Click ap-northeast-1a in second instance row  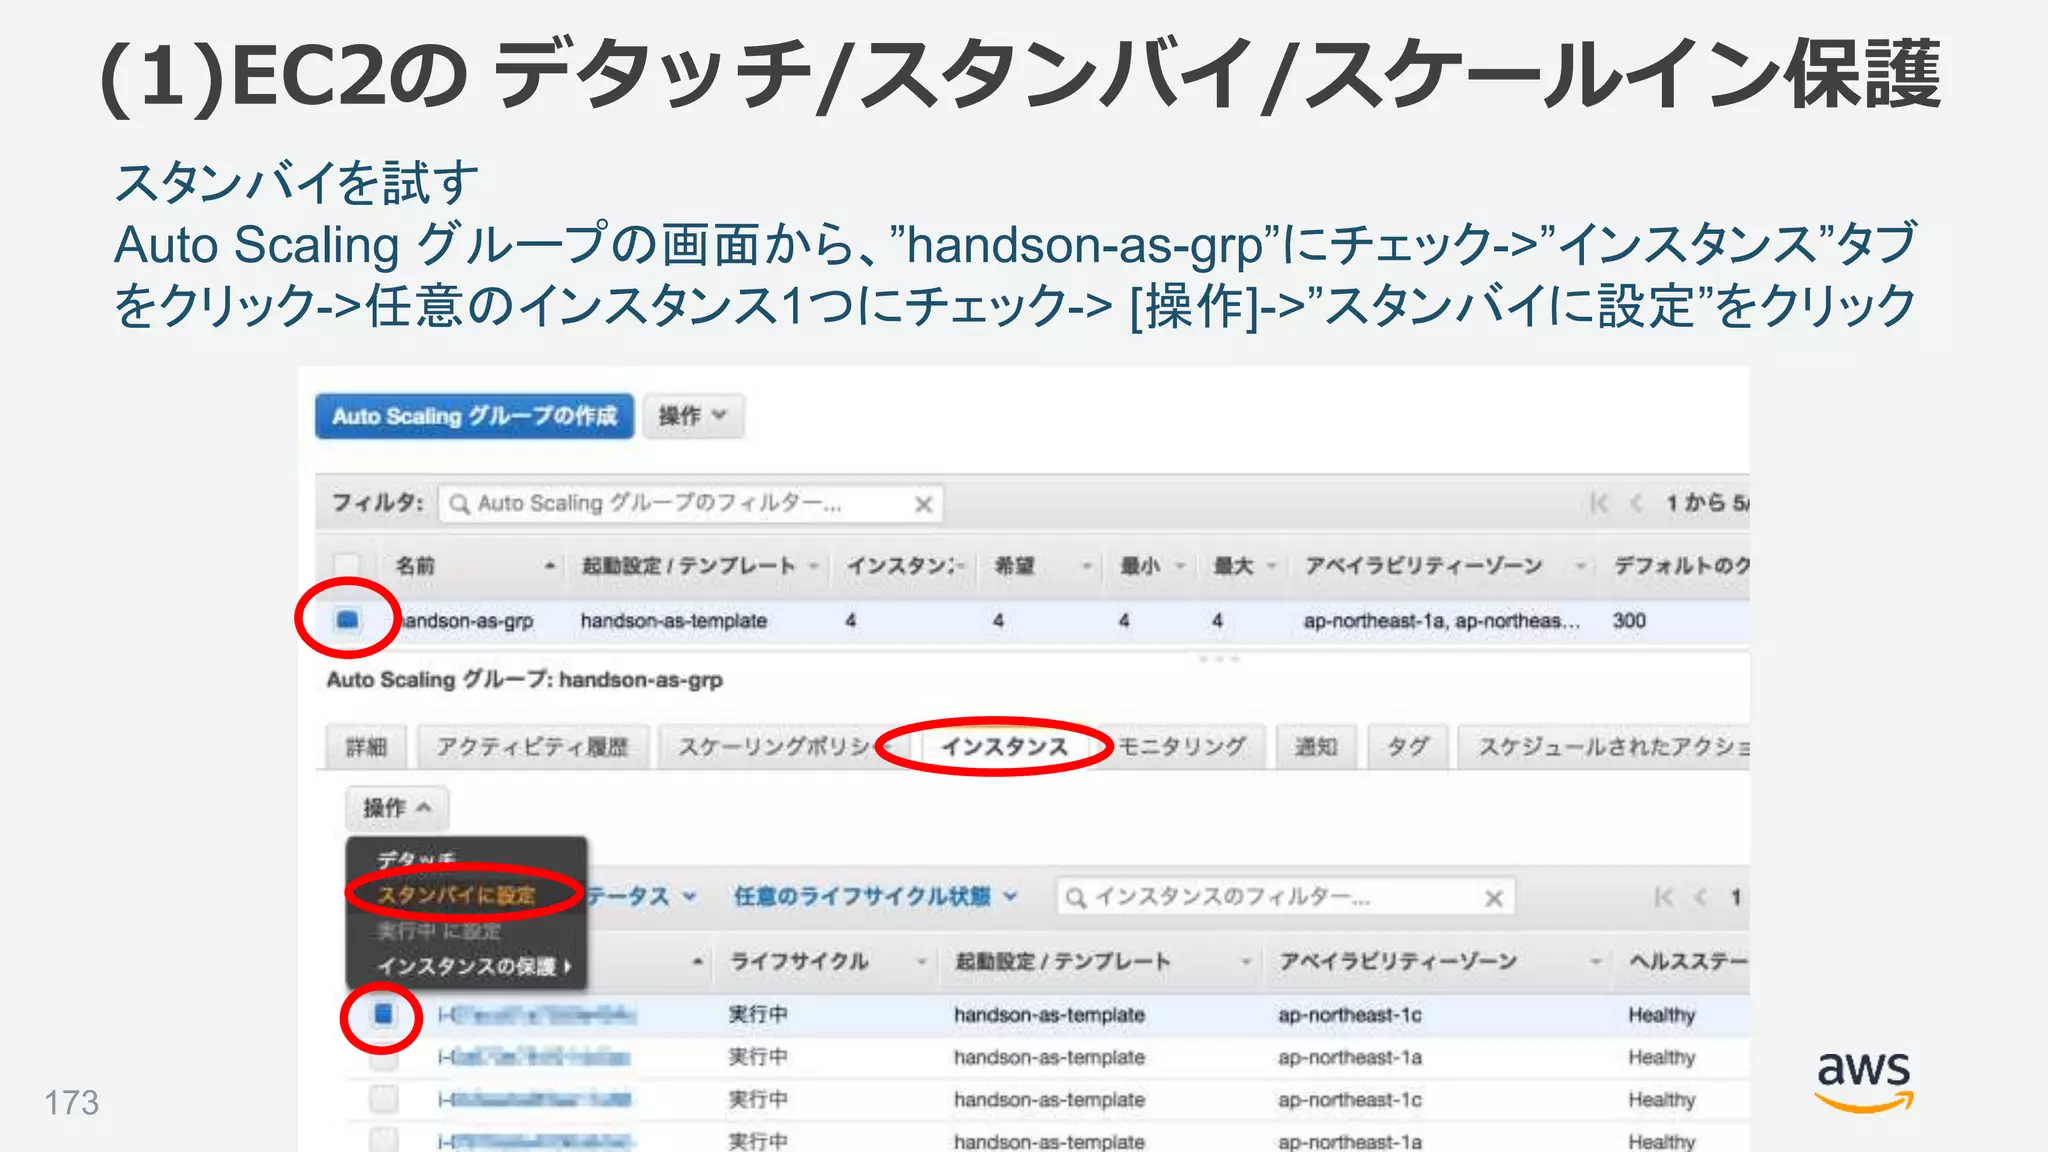click(x=1349, y=1057)
